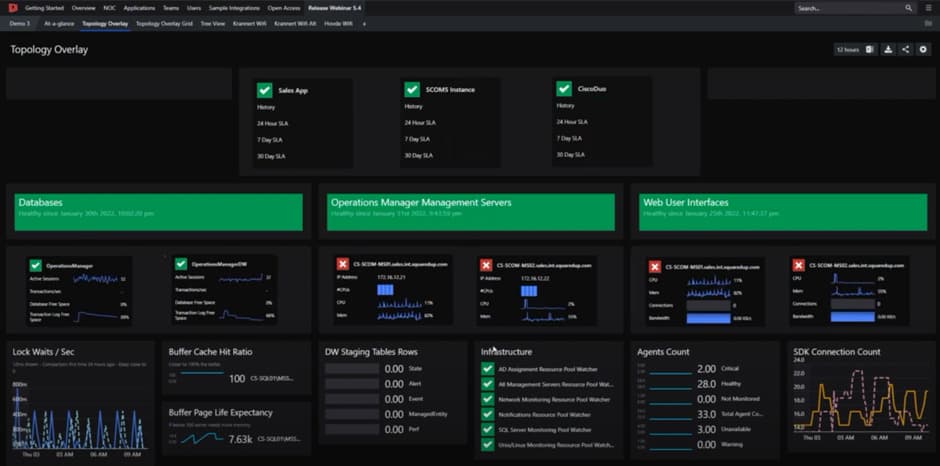The width and height of the screenshot is (940, 466).
Task: Click OperationsManager database health icon
Action: 35,265
